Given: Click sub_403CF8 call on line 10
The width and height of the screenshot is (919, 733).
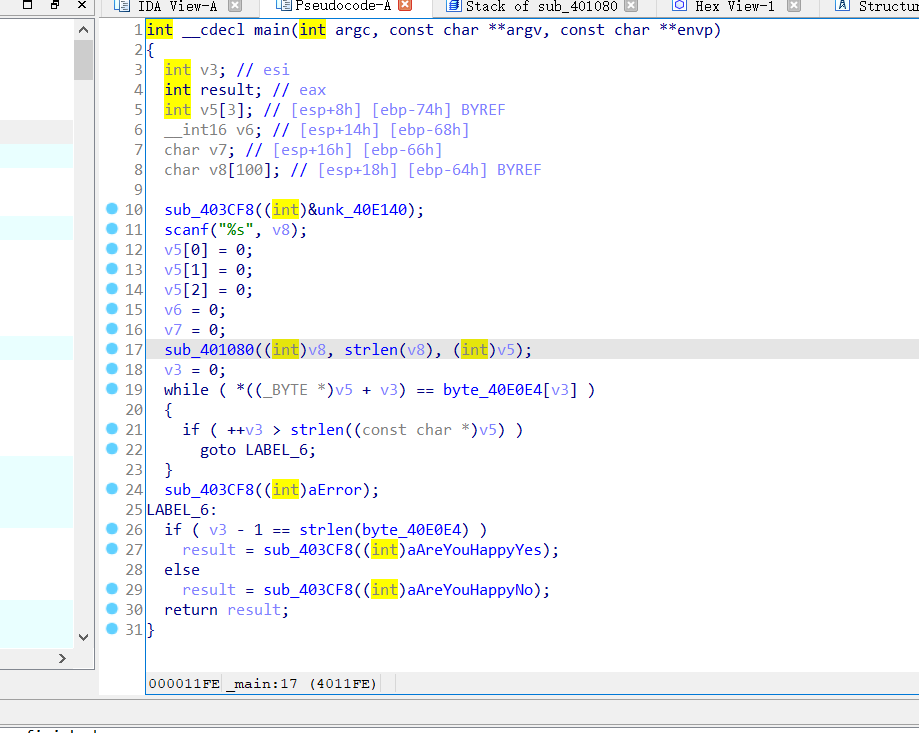Looking at the screenshot, I should (x=209, y=210).
